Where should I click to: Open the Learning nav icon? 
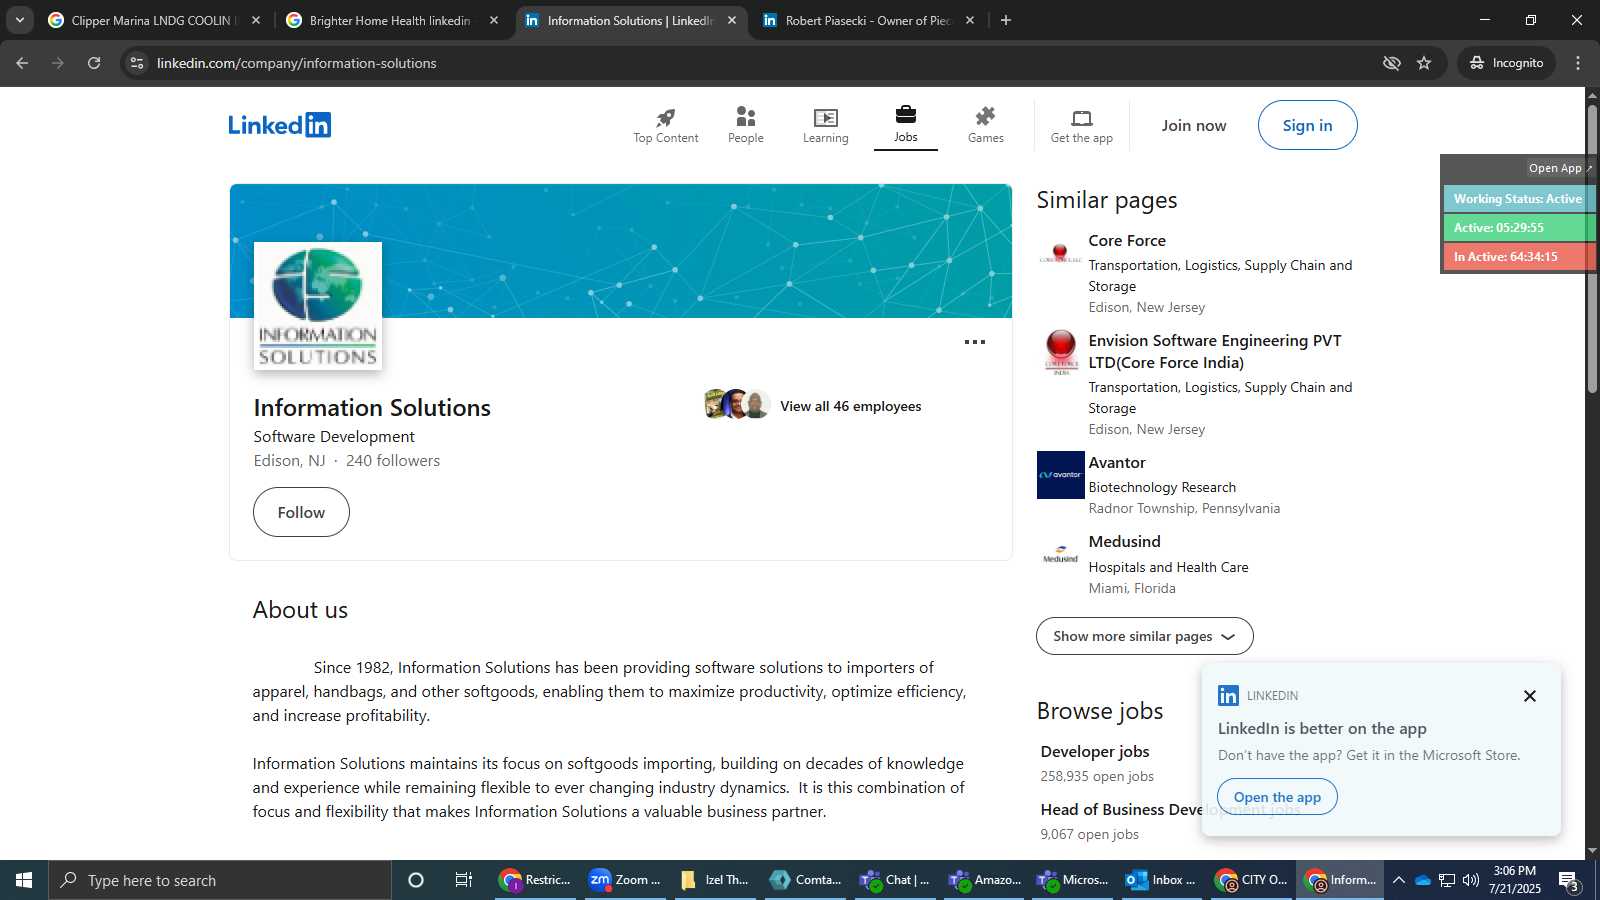(825, 117)
